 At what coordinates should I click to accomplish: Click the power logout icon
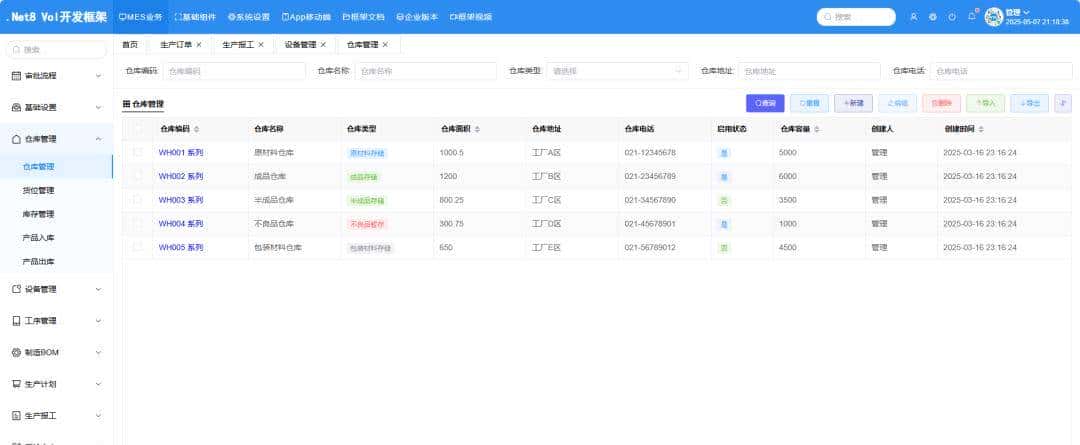[952, 17]
